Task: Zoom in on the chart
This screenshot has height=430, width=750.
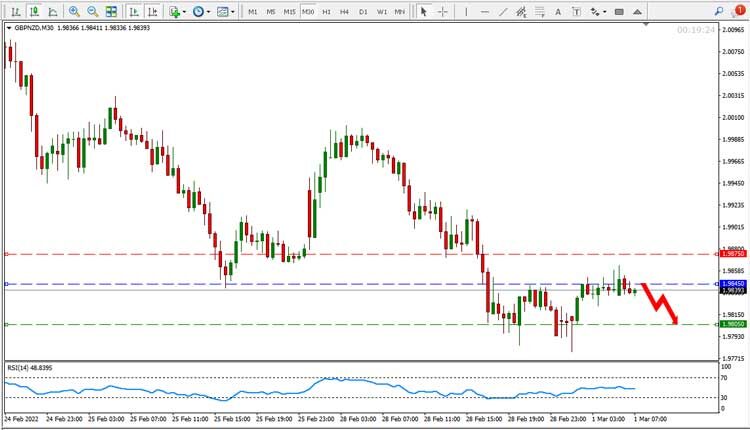Action: pos(74,12)
